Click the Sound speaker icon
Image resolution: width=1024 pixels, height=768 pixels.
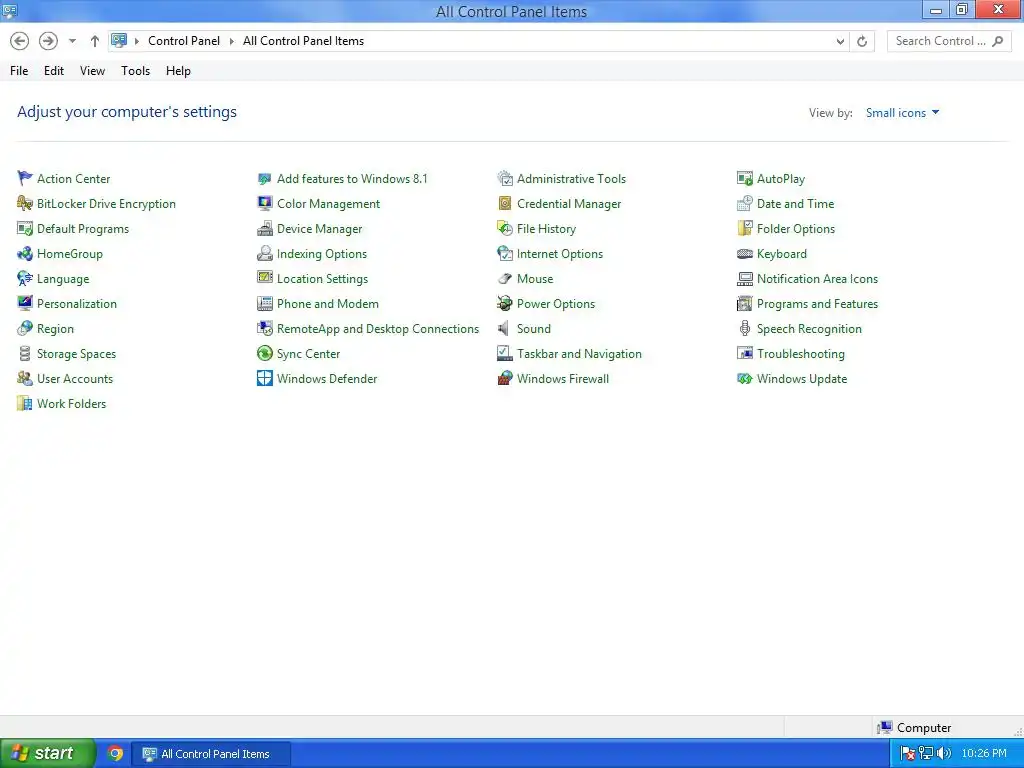pos(505,328)
